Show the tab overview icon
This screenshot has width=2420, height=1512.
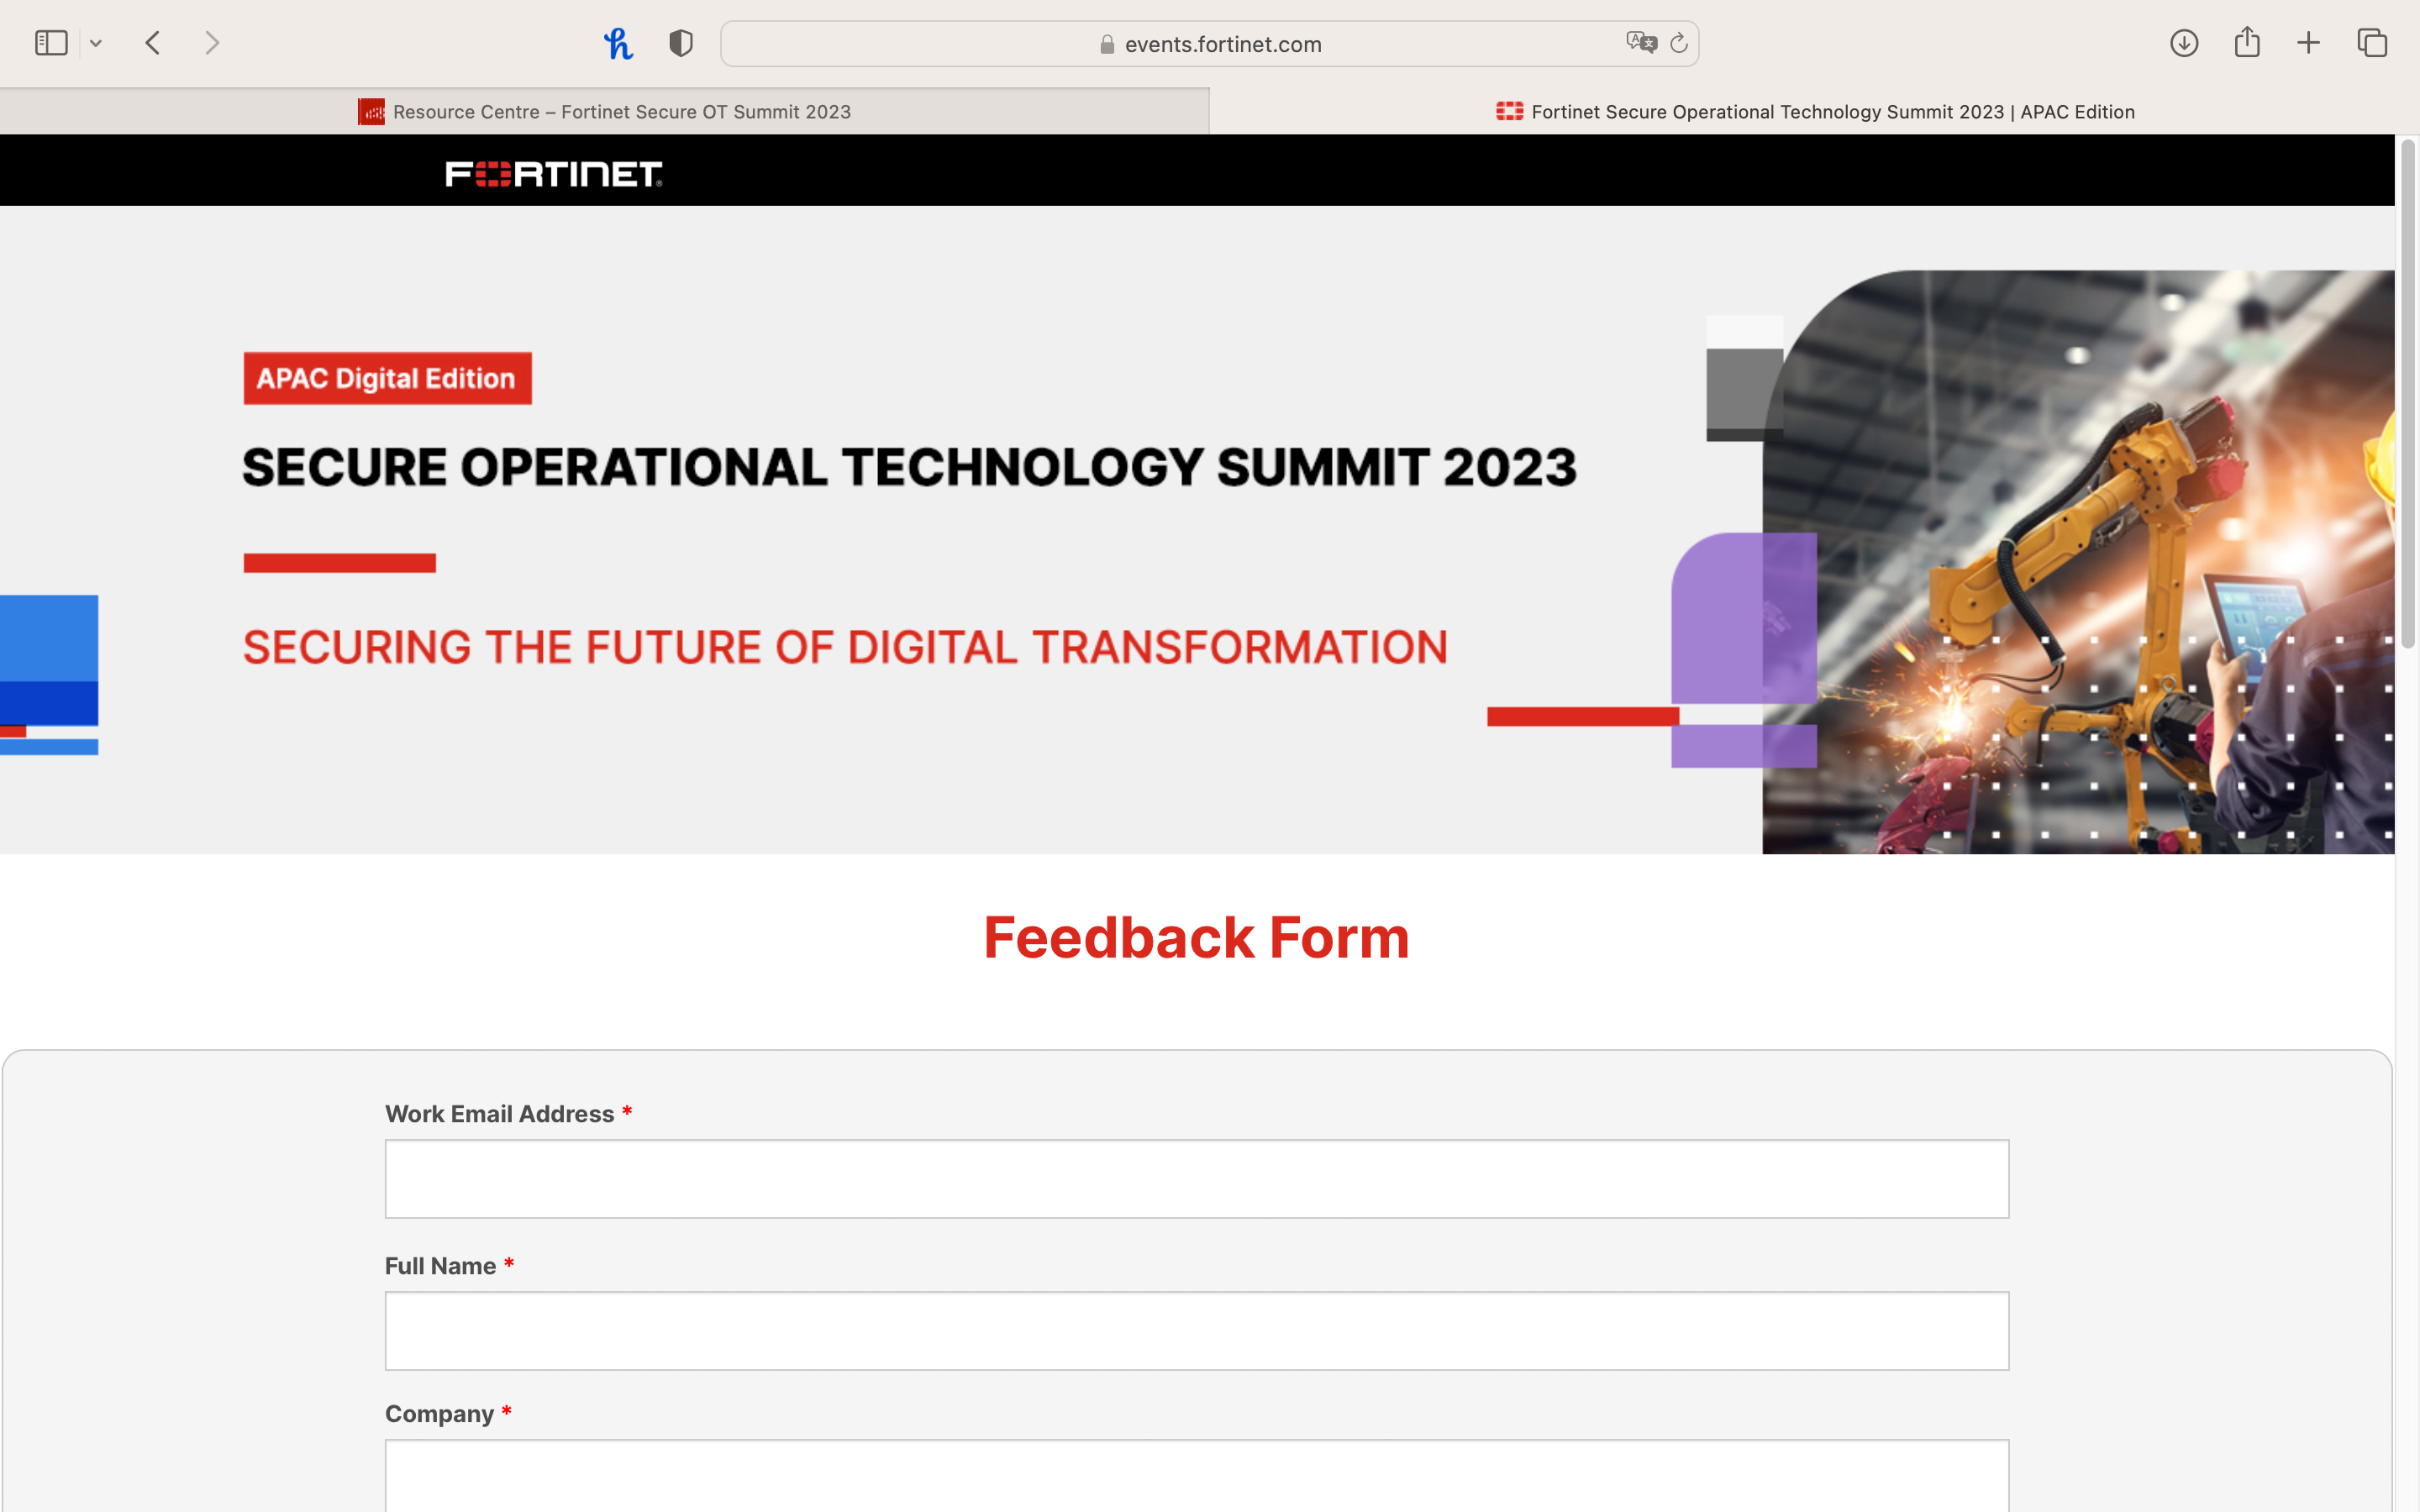(2372, 43)
